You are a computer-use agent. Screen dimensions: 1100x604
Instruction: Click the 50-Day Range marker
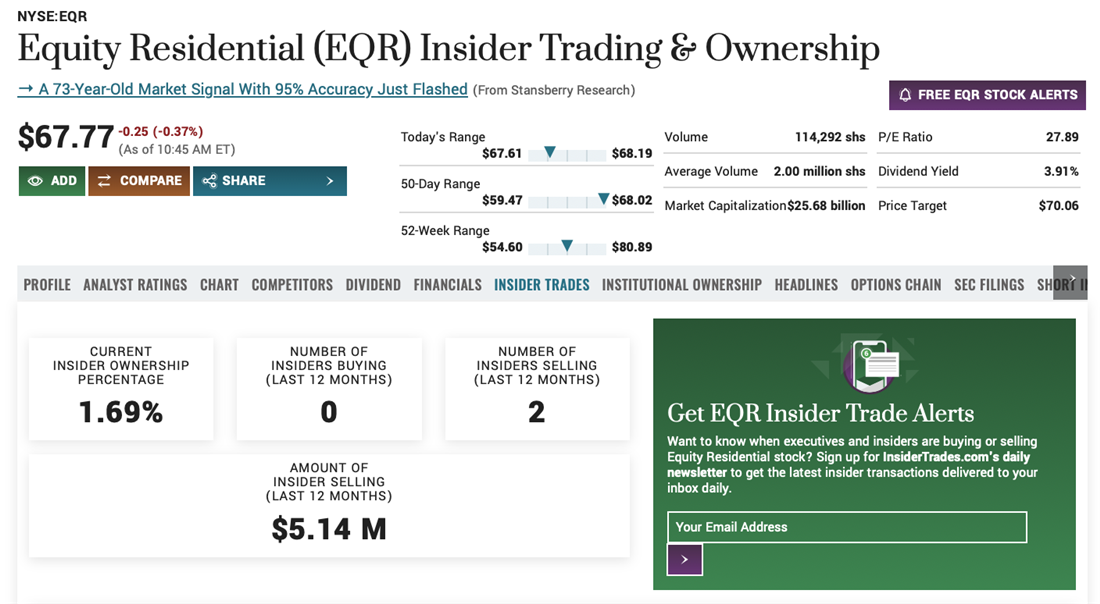click(603, 199)
